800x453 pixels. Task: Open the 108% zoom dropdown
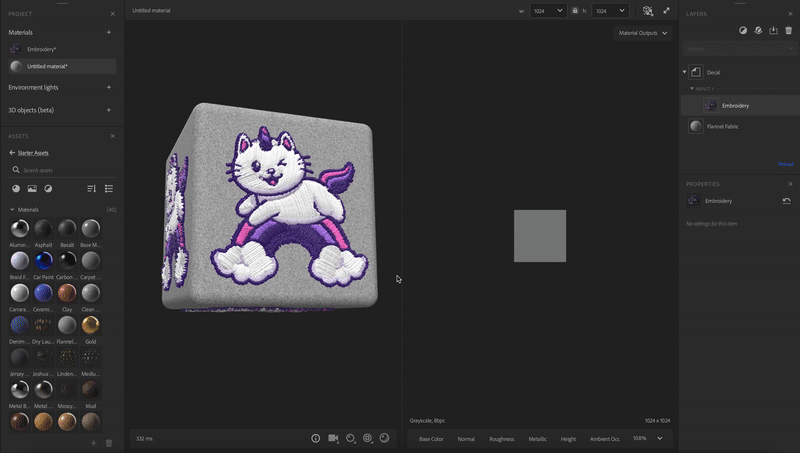(x=648, y=438)
